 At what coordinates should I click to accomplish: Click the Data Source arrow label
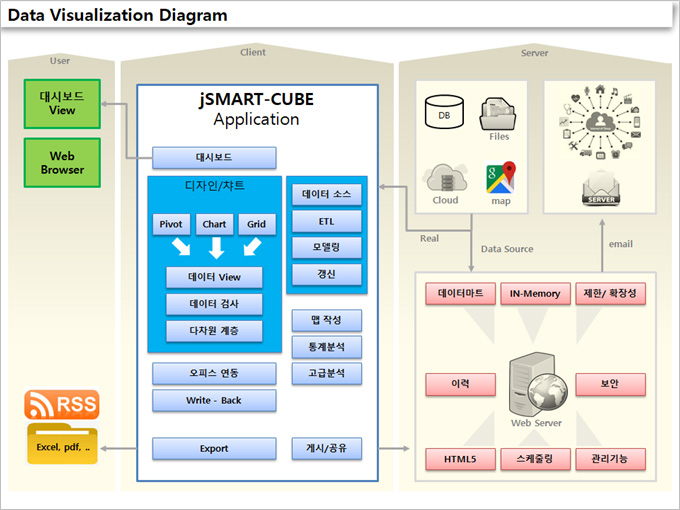(507, 249)
